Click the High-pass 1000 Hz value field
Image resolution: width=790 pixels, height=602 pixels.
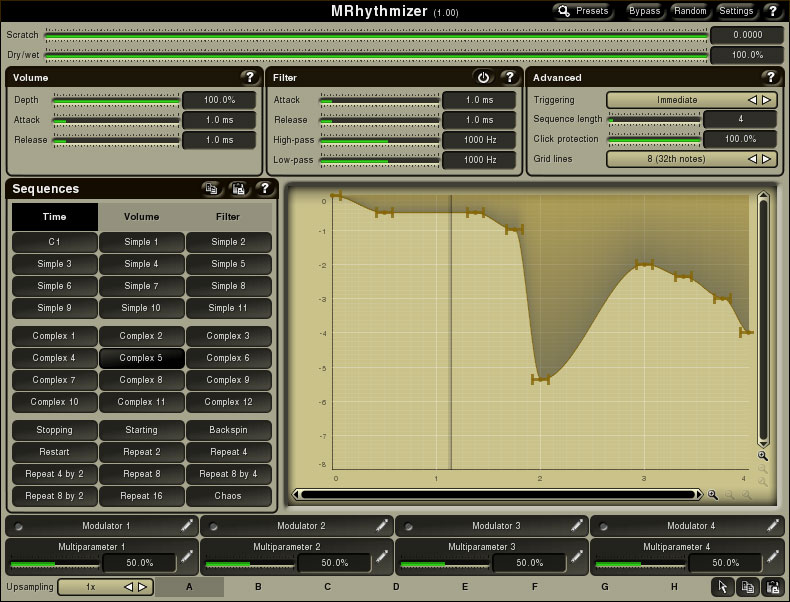click(x=480, y=140)
